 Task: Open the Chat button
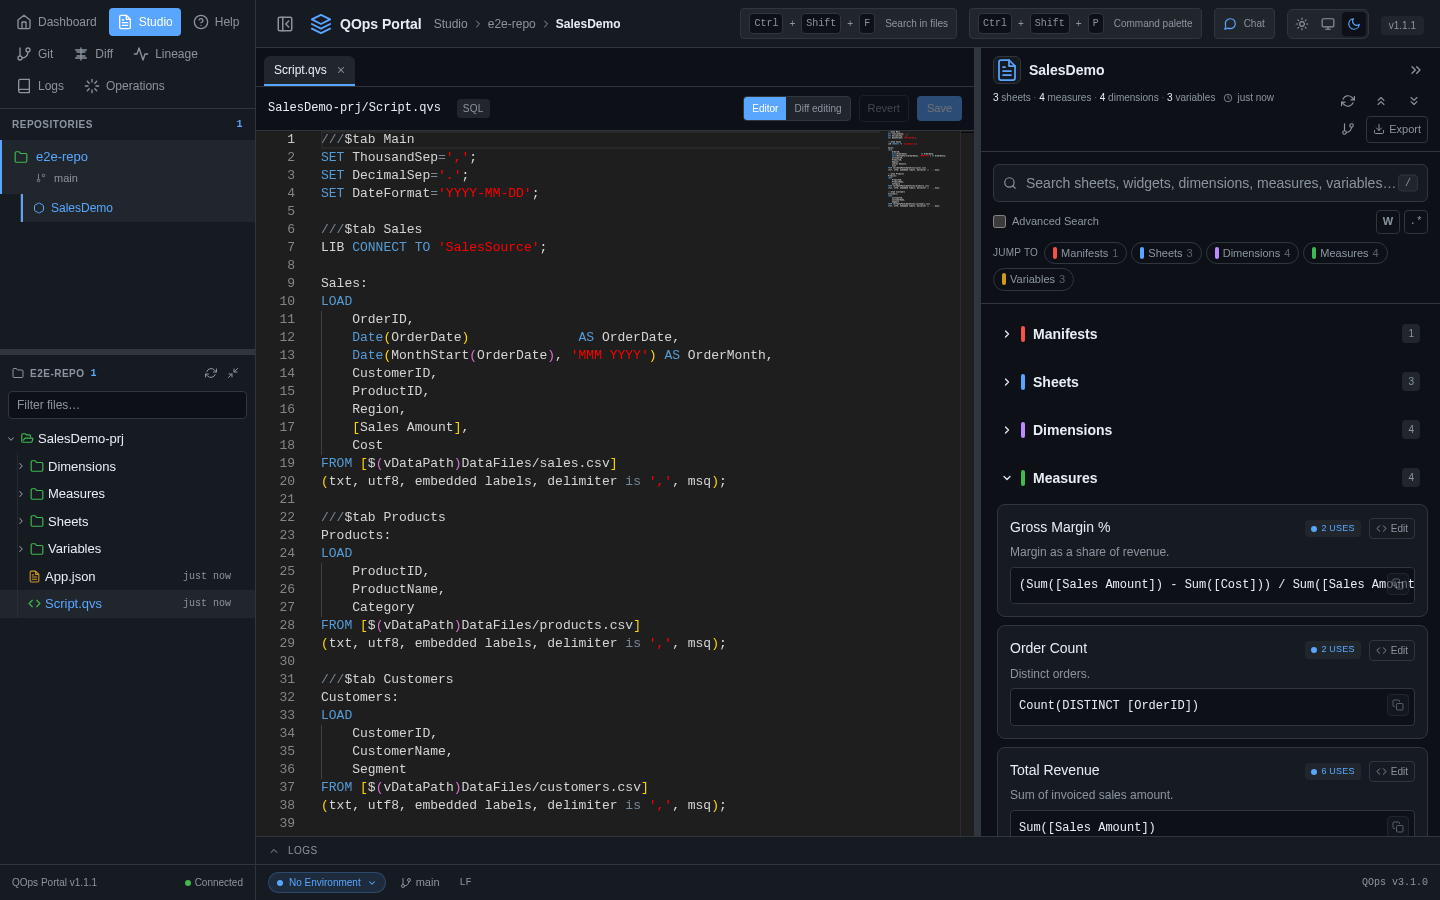click(1244, 24)
